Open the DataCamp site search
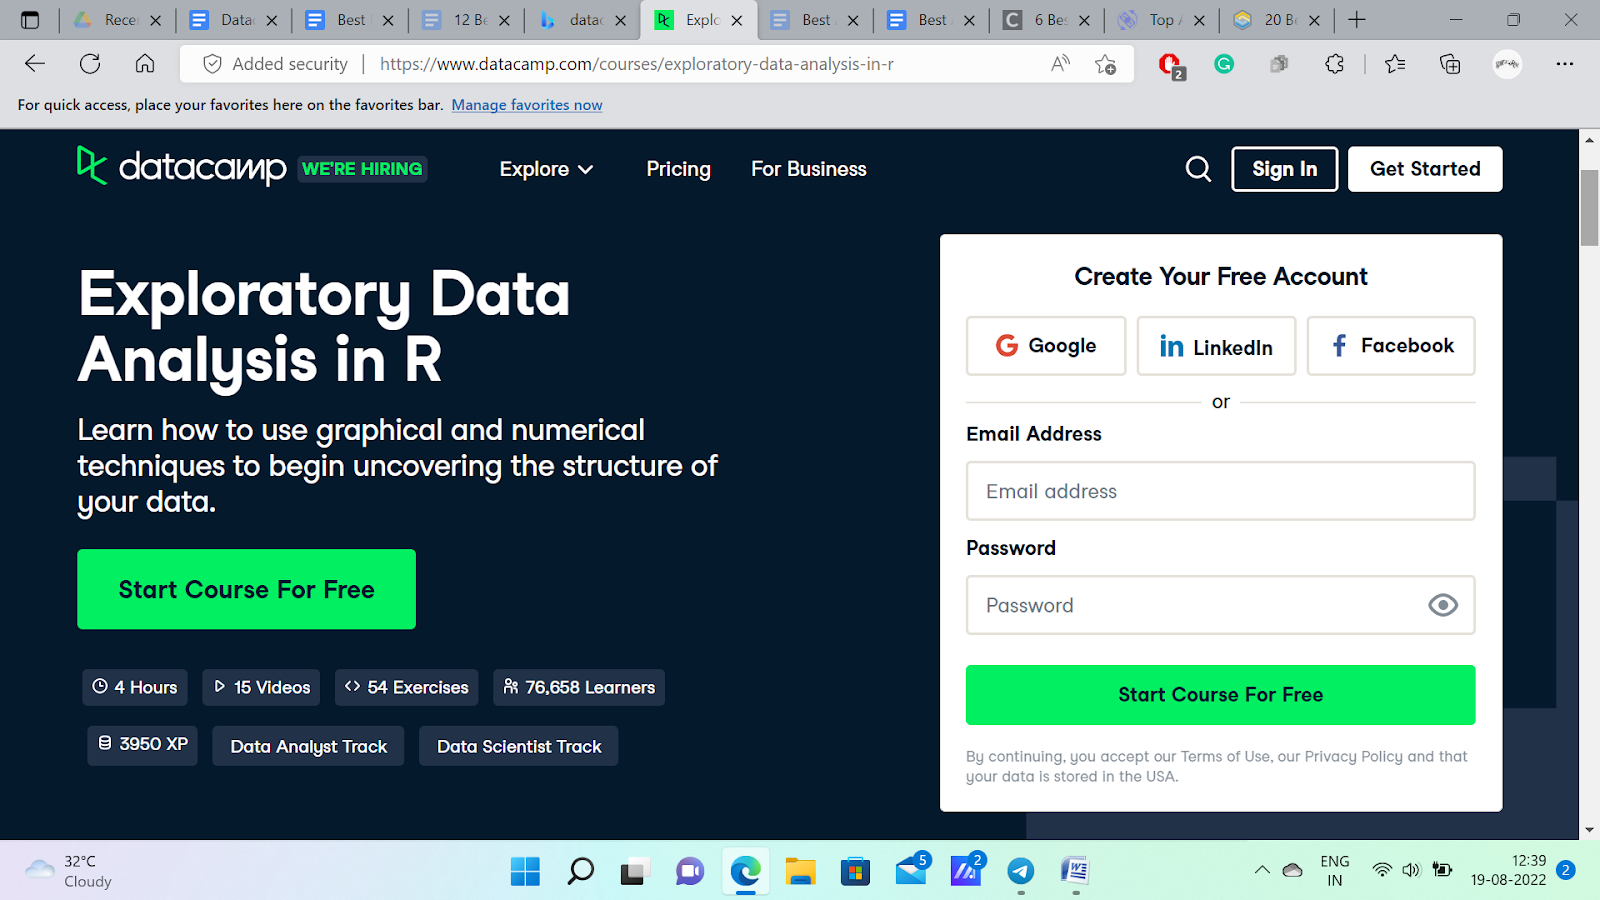 tap(1198, 169)
